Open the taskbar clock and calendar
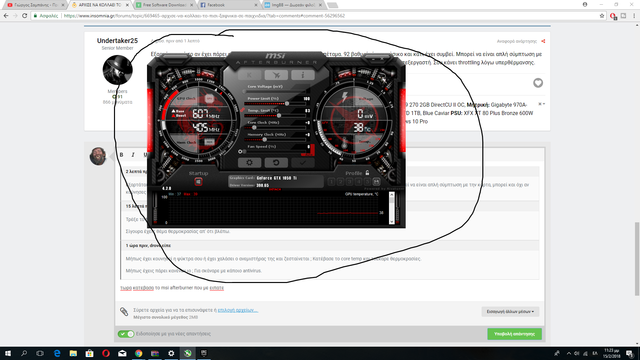Image resolution: width=640 pixels, height=360 pixels. pos(611,353)
